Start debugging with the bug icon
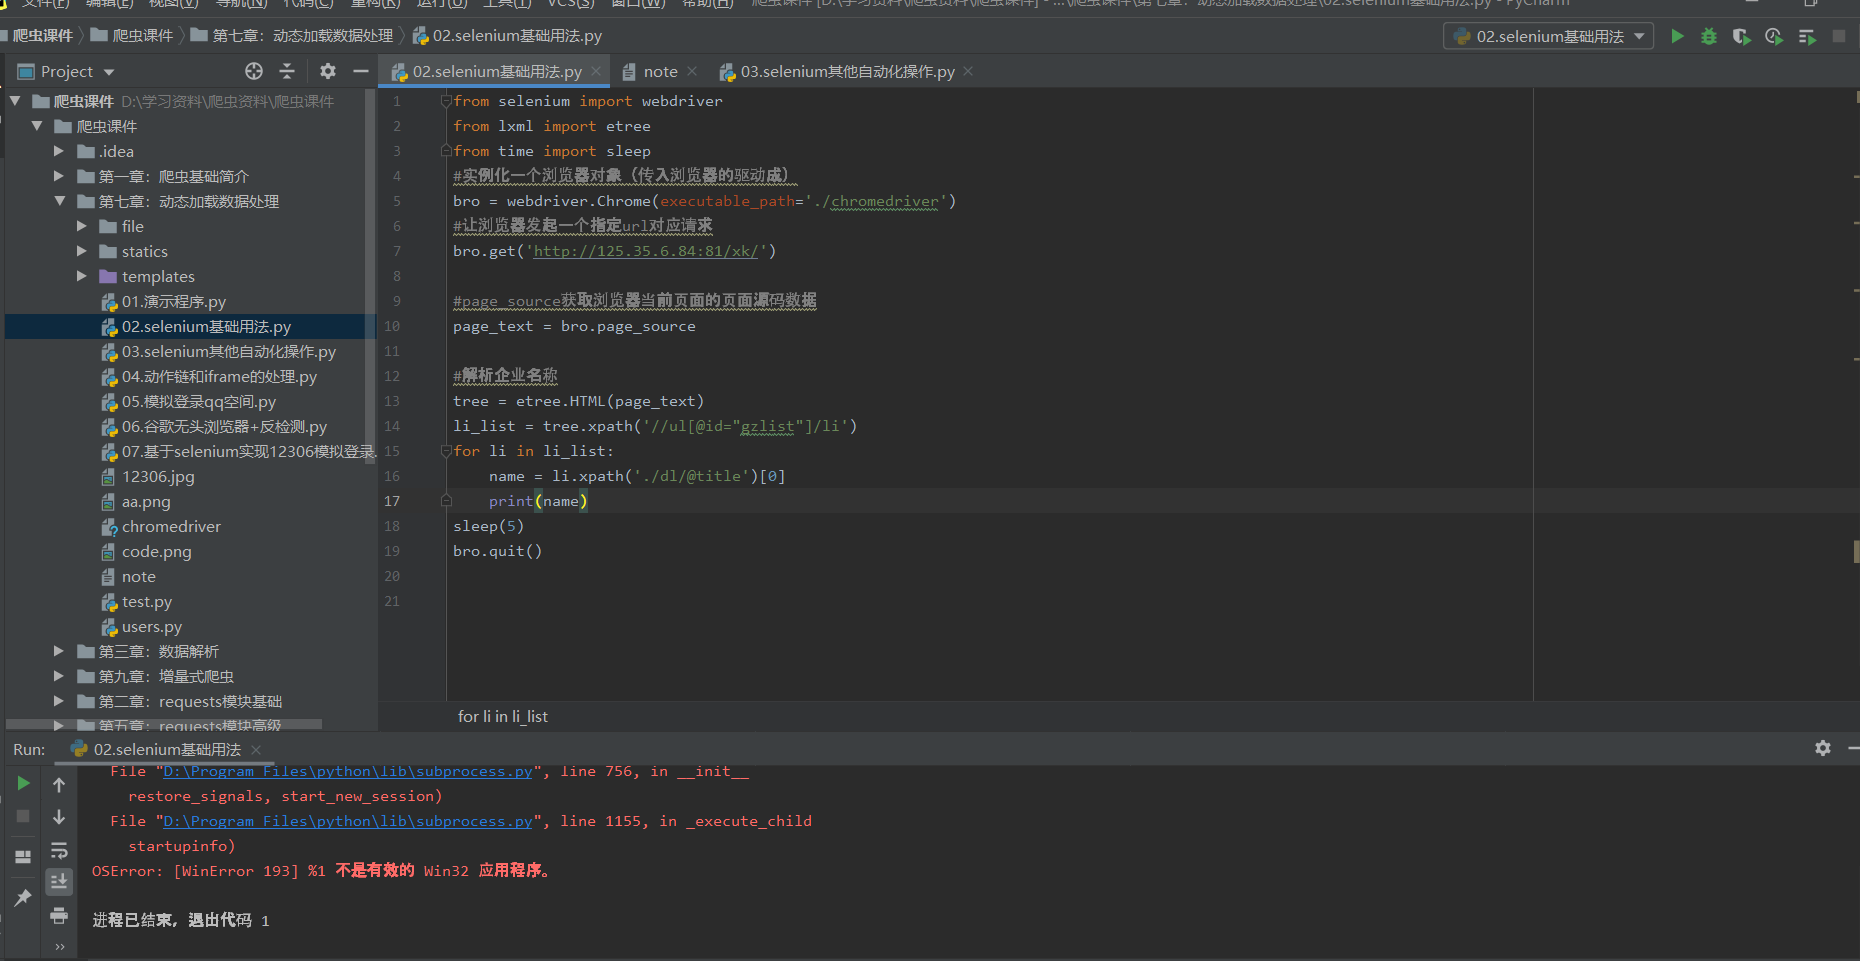This screenshot has height=961, width=1860. (1709, 36)
